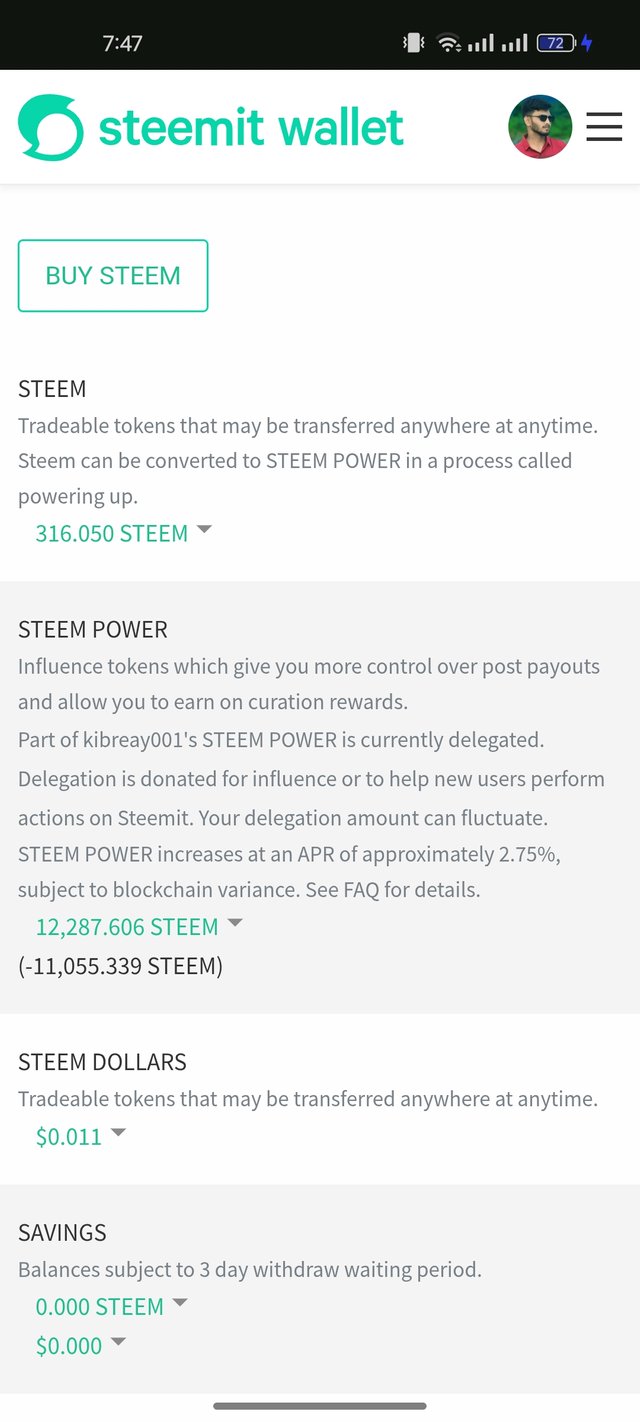
Task: Tap the bottom navigation gesture bar
Action: [320, 1406]
